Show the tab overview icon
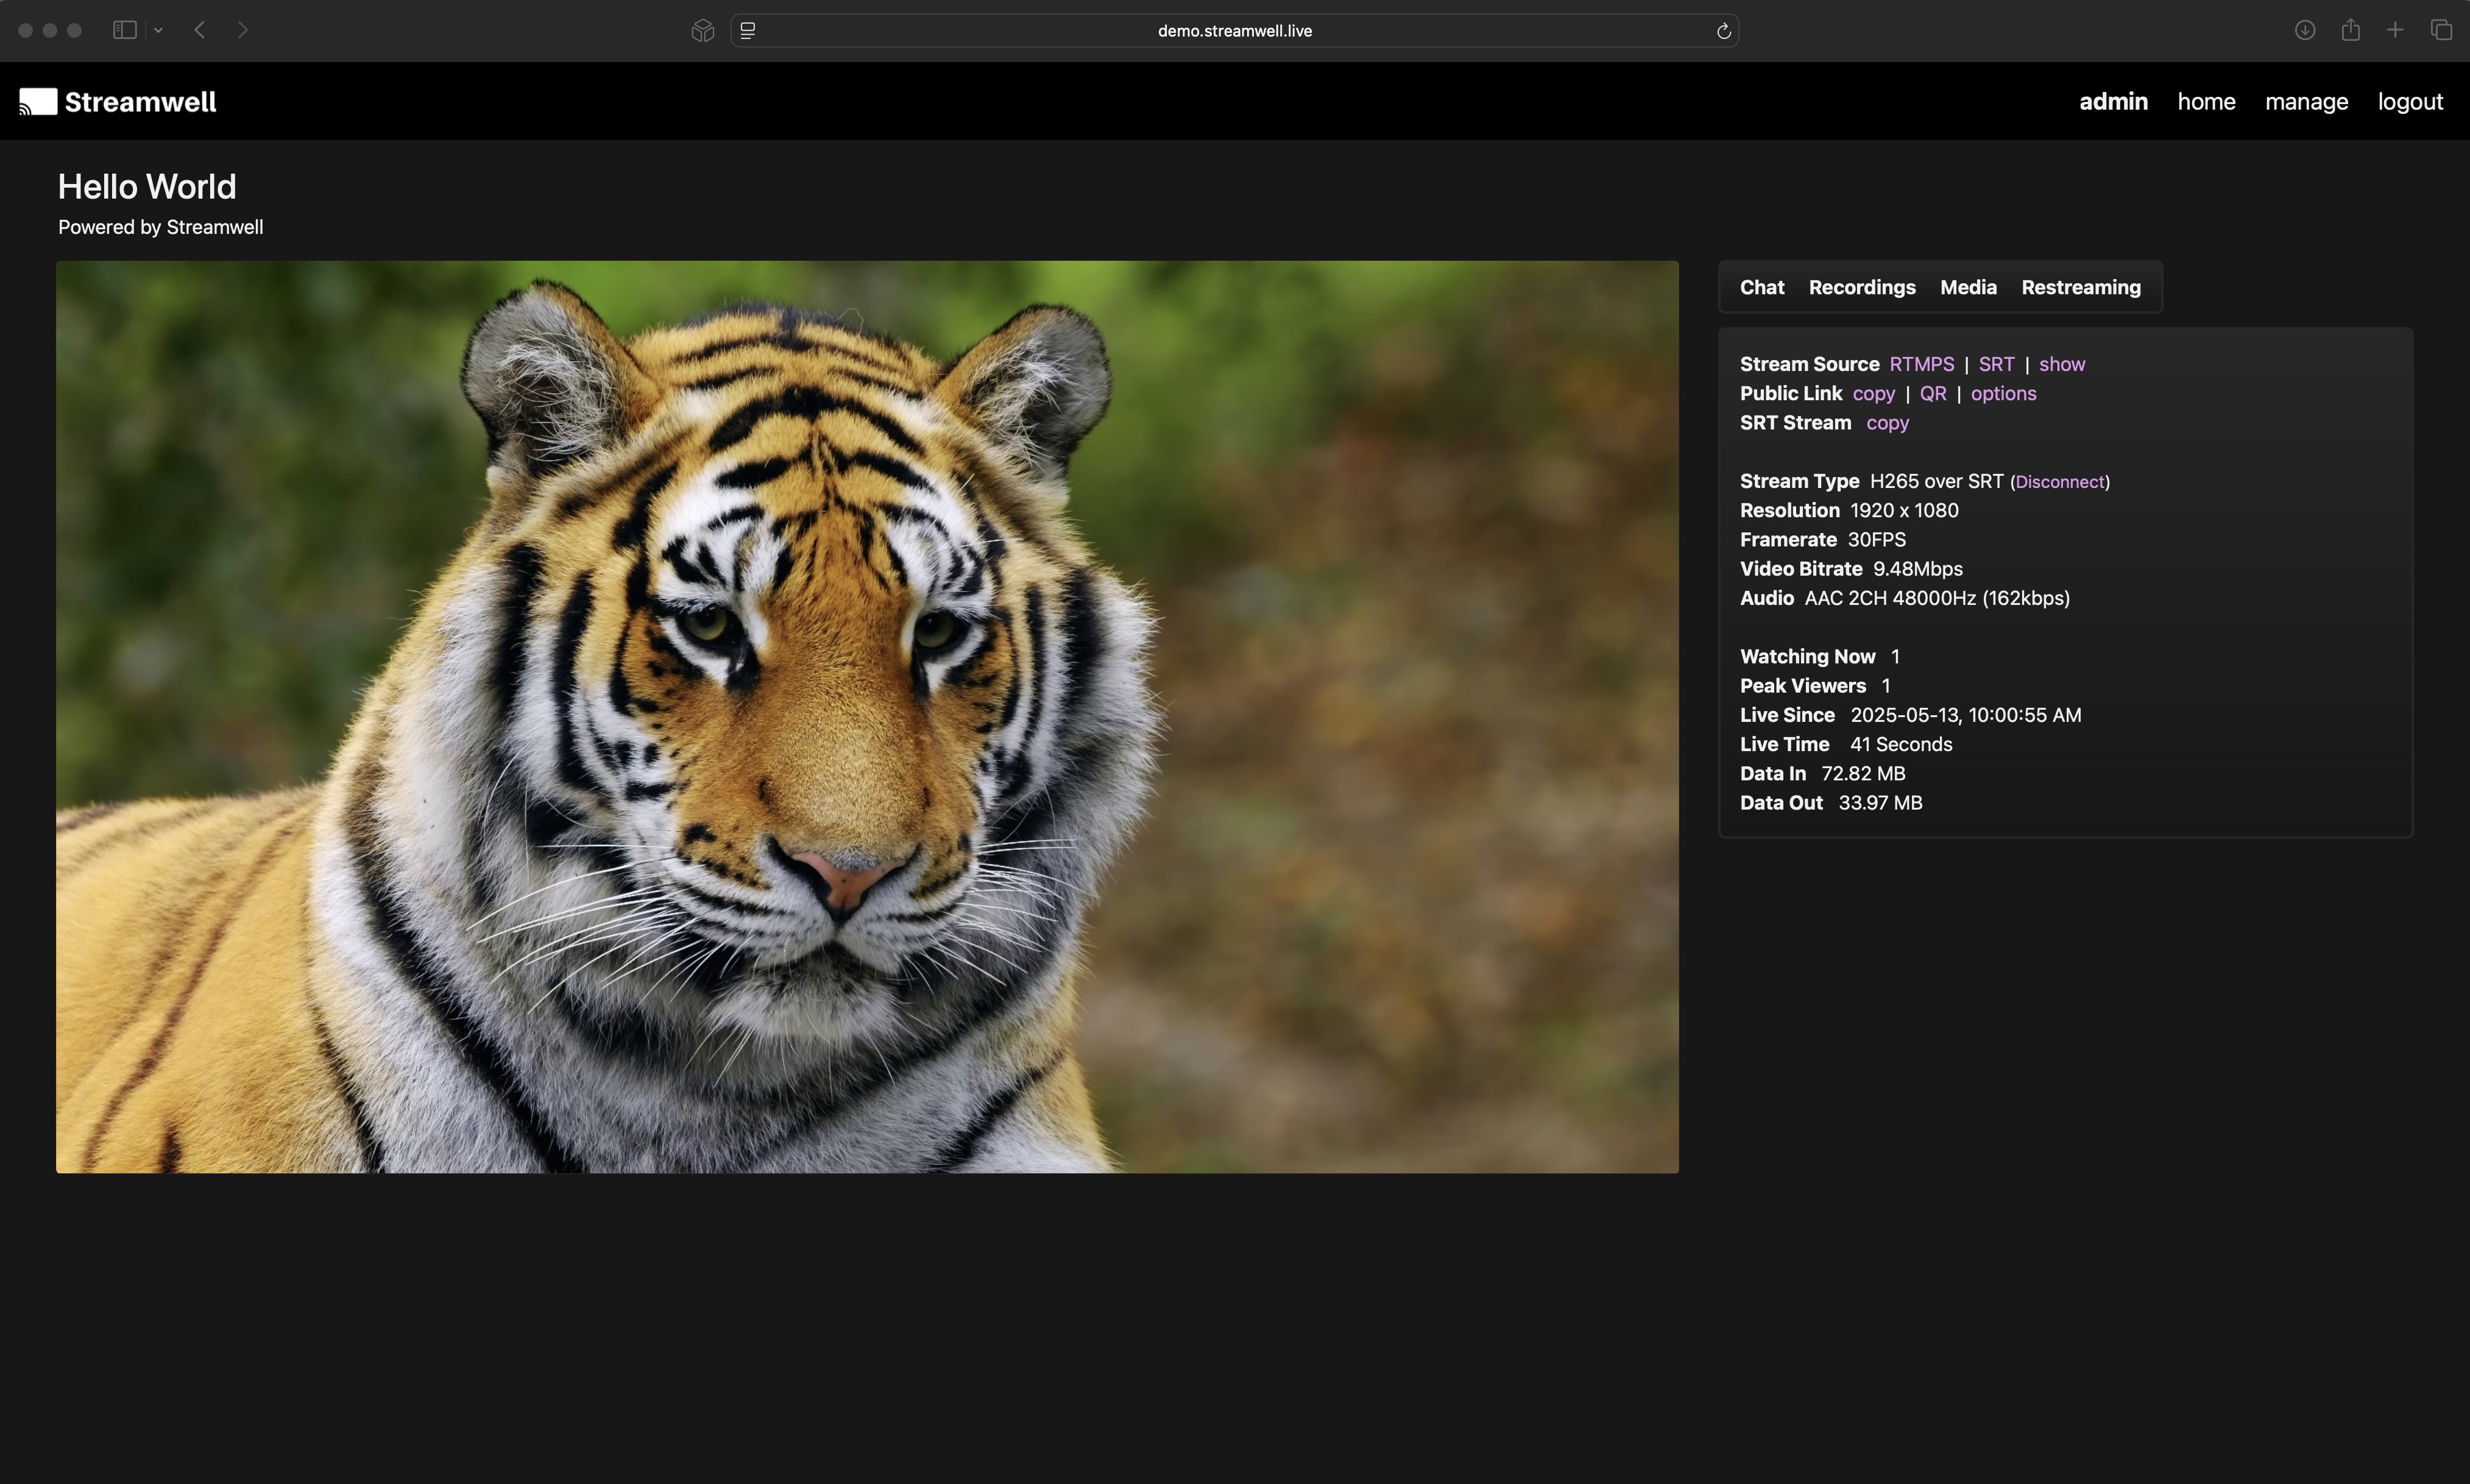 point(2441,30)
